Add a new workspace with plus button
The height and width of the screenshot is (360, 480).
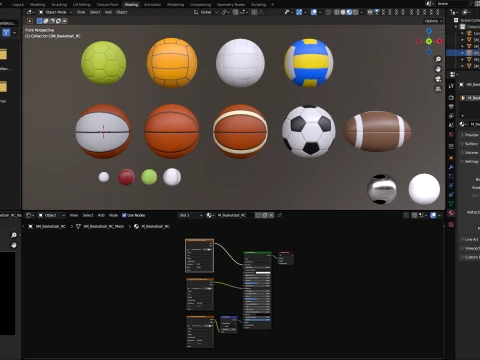coord(272,5)
